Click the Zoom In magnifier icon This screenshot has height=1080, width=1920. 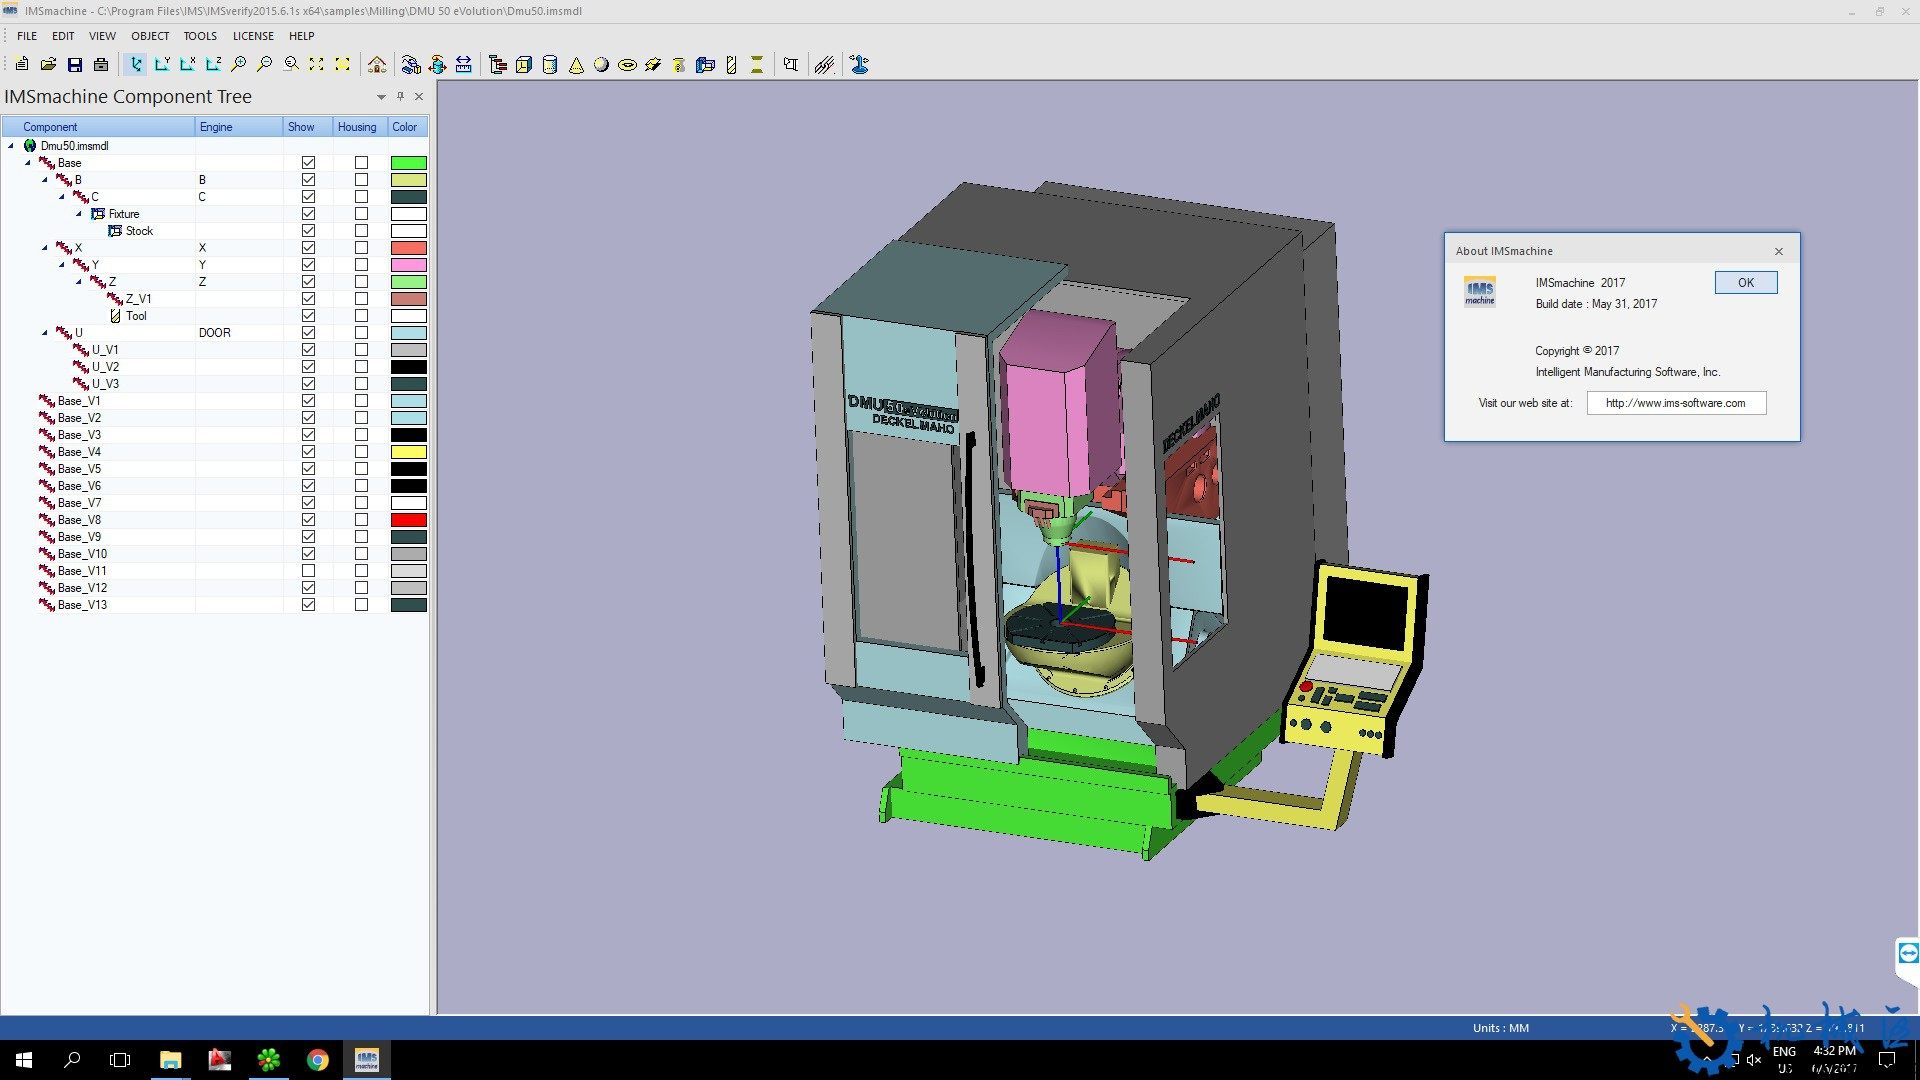click(x=238, y=65)
